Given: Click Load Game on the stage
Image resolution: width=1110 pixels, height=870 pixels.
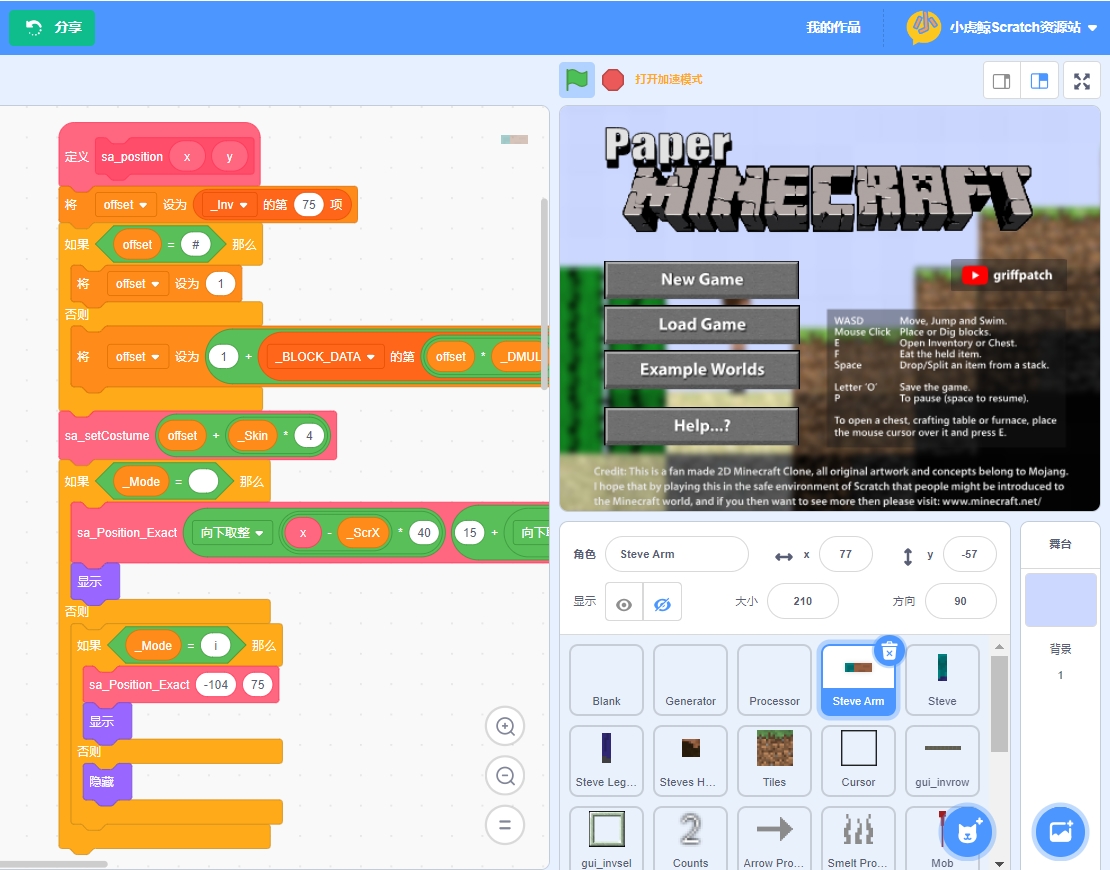Looking at the screenshot, I should pyautogui.click(x=702, y=324).
